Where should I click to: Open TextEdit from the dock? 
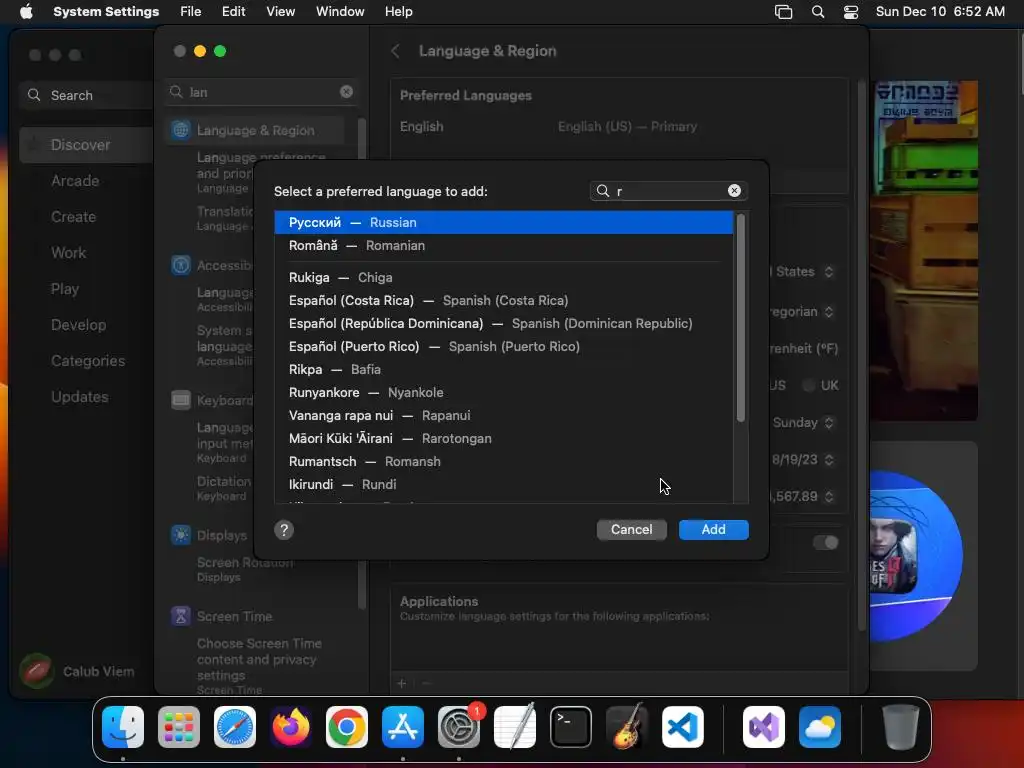515,727
